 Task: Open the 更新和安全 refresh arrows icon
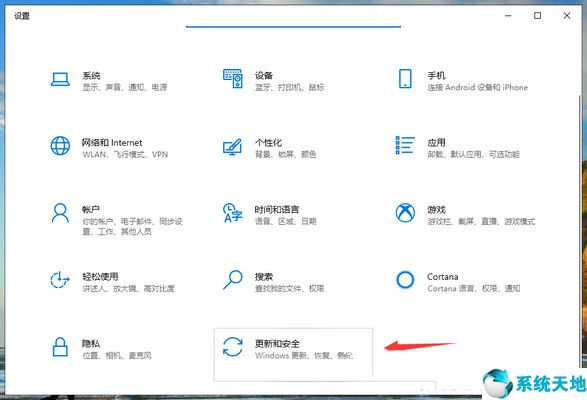(x=232, y=347)
